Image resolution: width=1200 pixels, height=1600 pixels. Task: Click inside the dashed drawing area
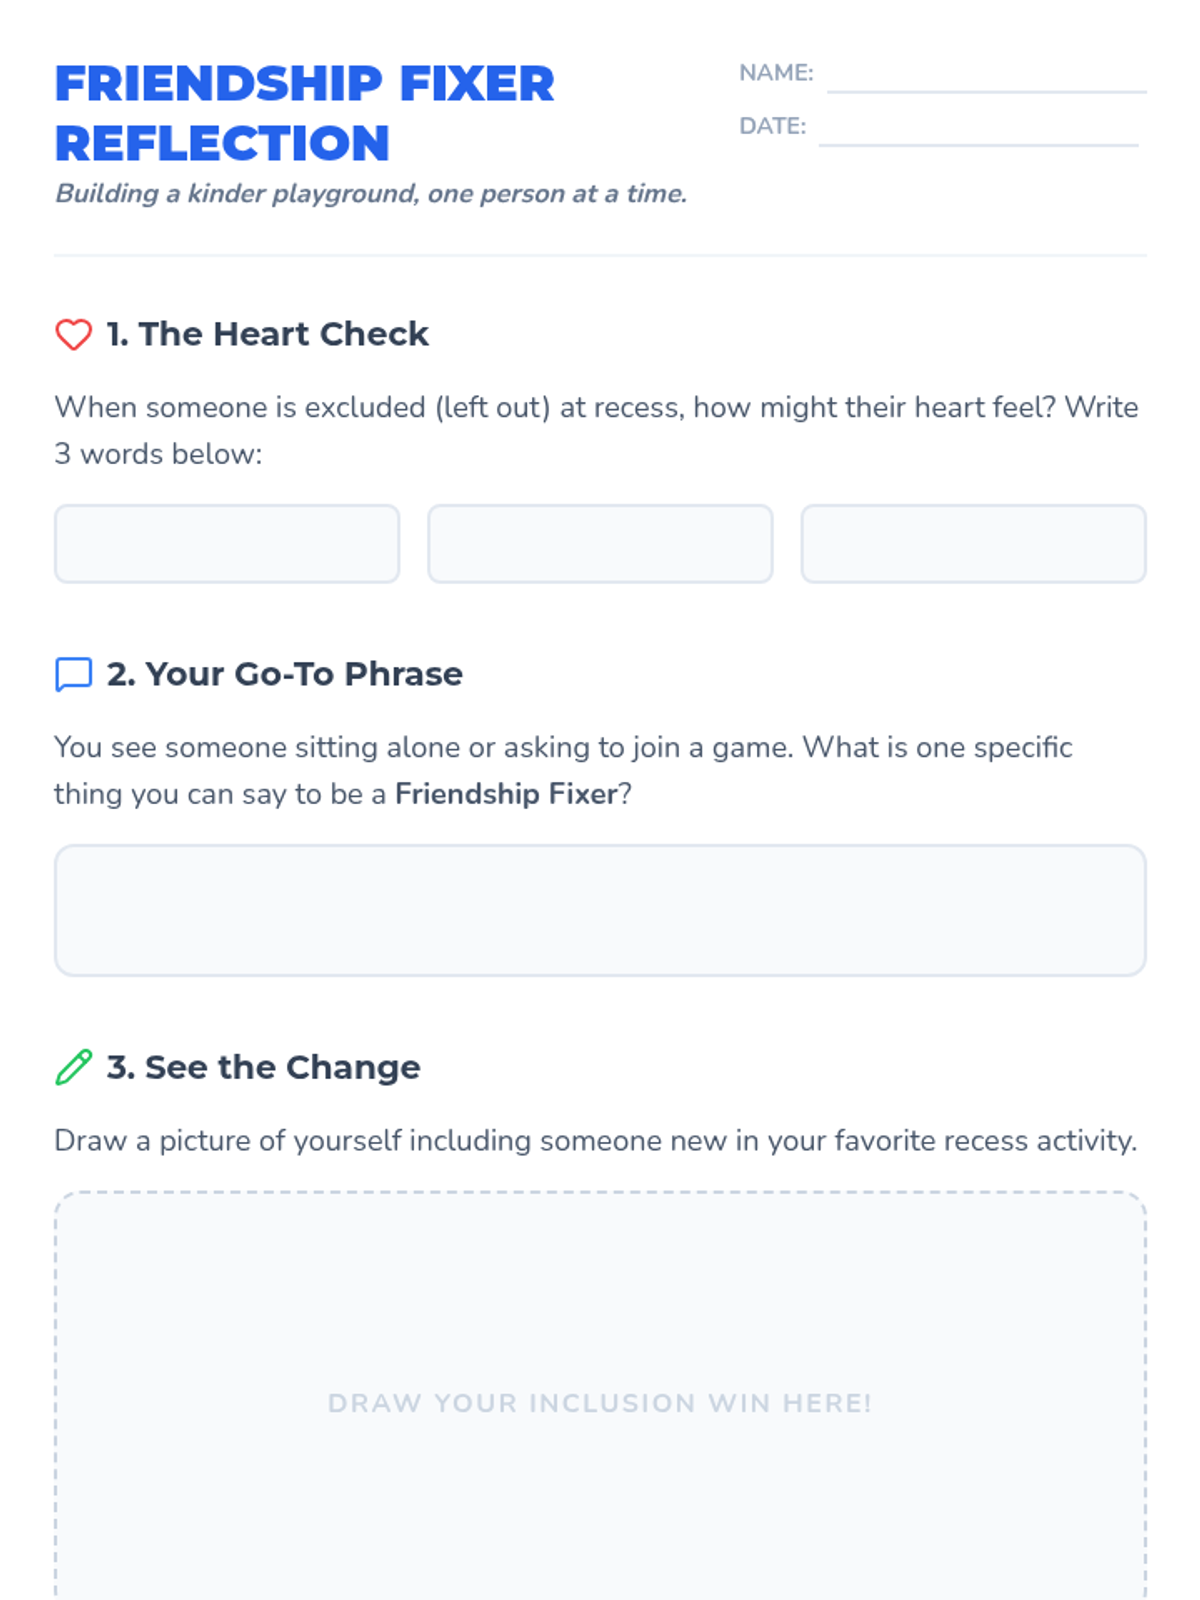point(600,1300)
